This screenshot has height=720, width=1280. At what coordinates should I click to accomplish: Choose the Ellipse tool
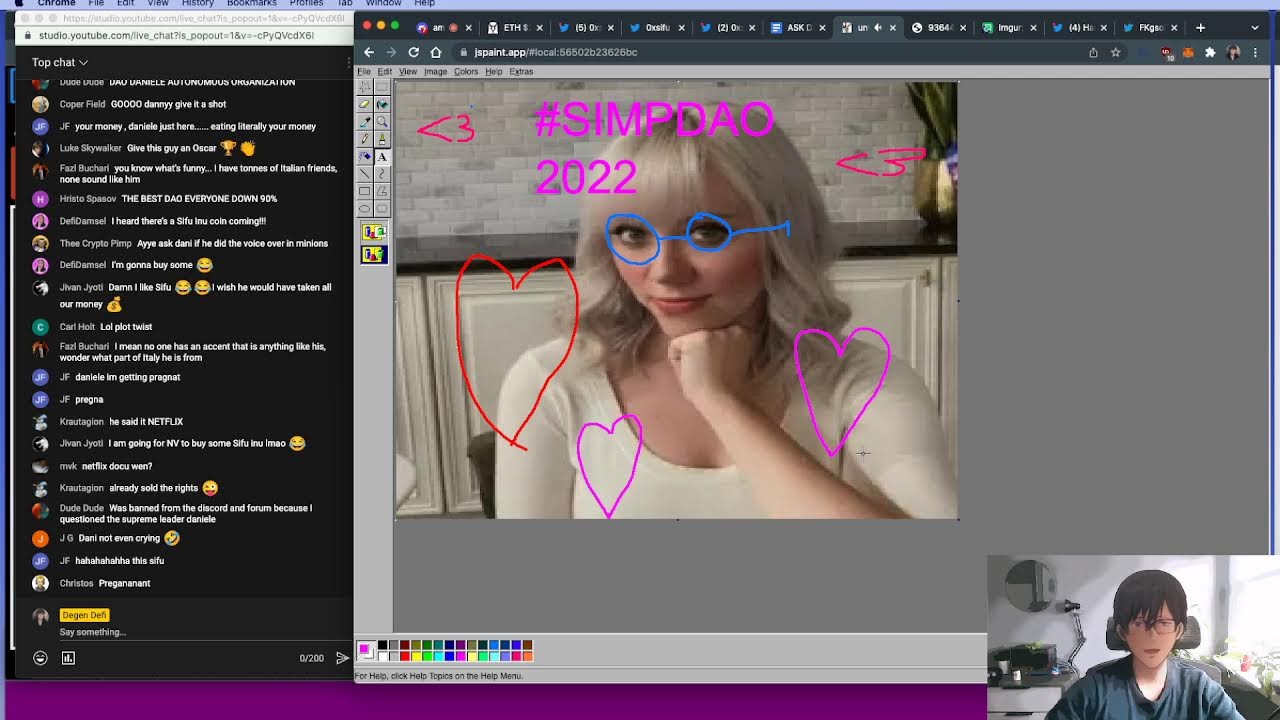pos(365,208)
